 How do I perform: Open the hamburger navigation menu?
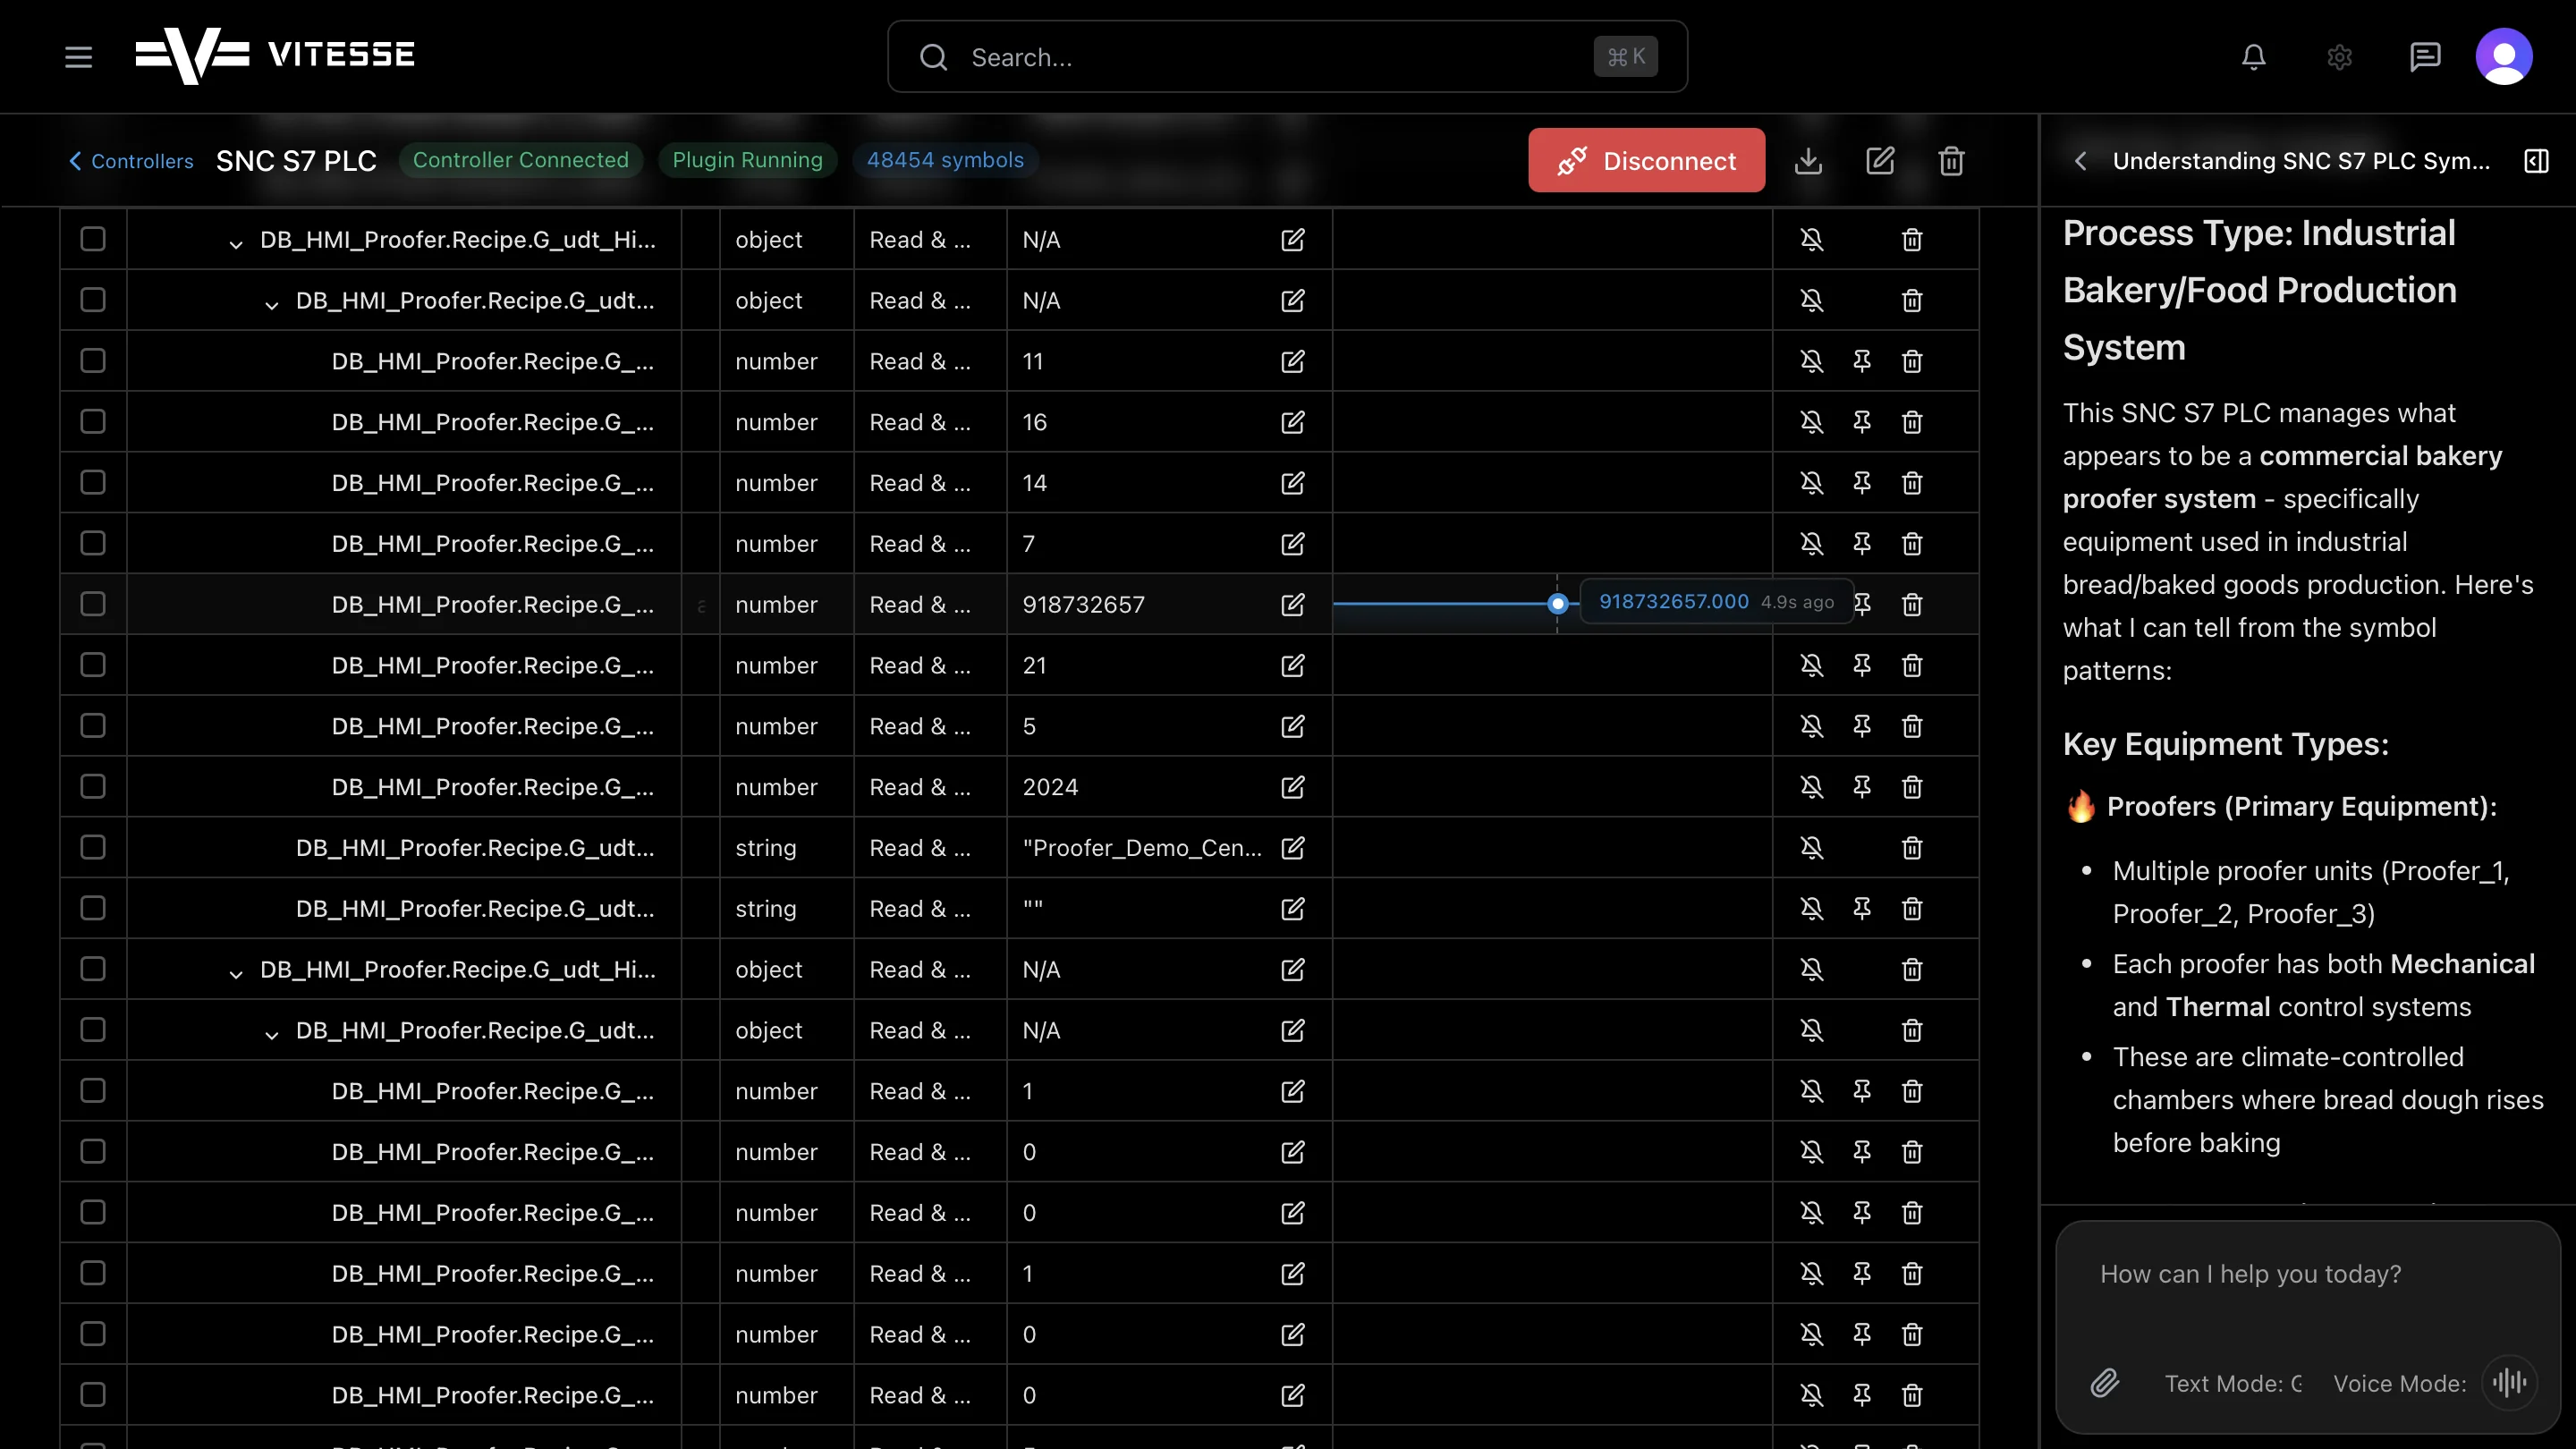78,57
